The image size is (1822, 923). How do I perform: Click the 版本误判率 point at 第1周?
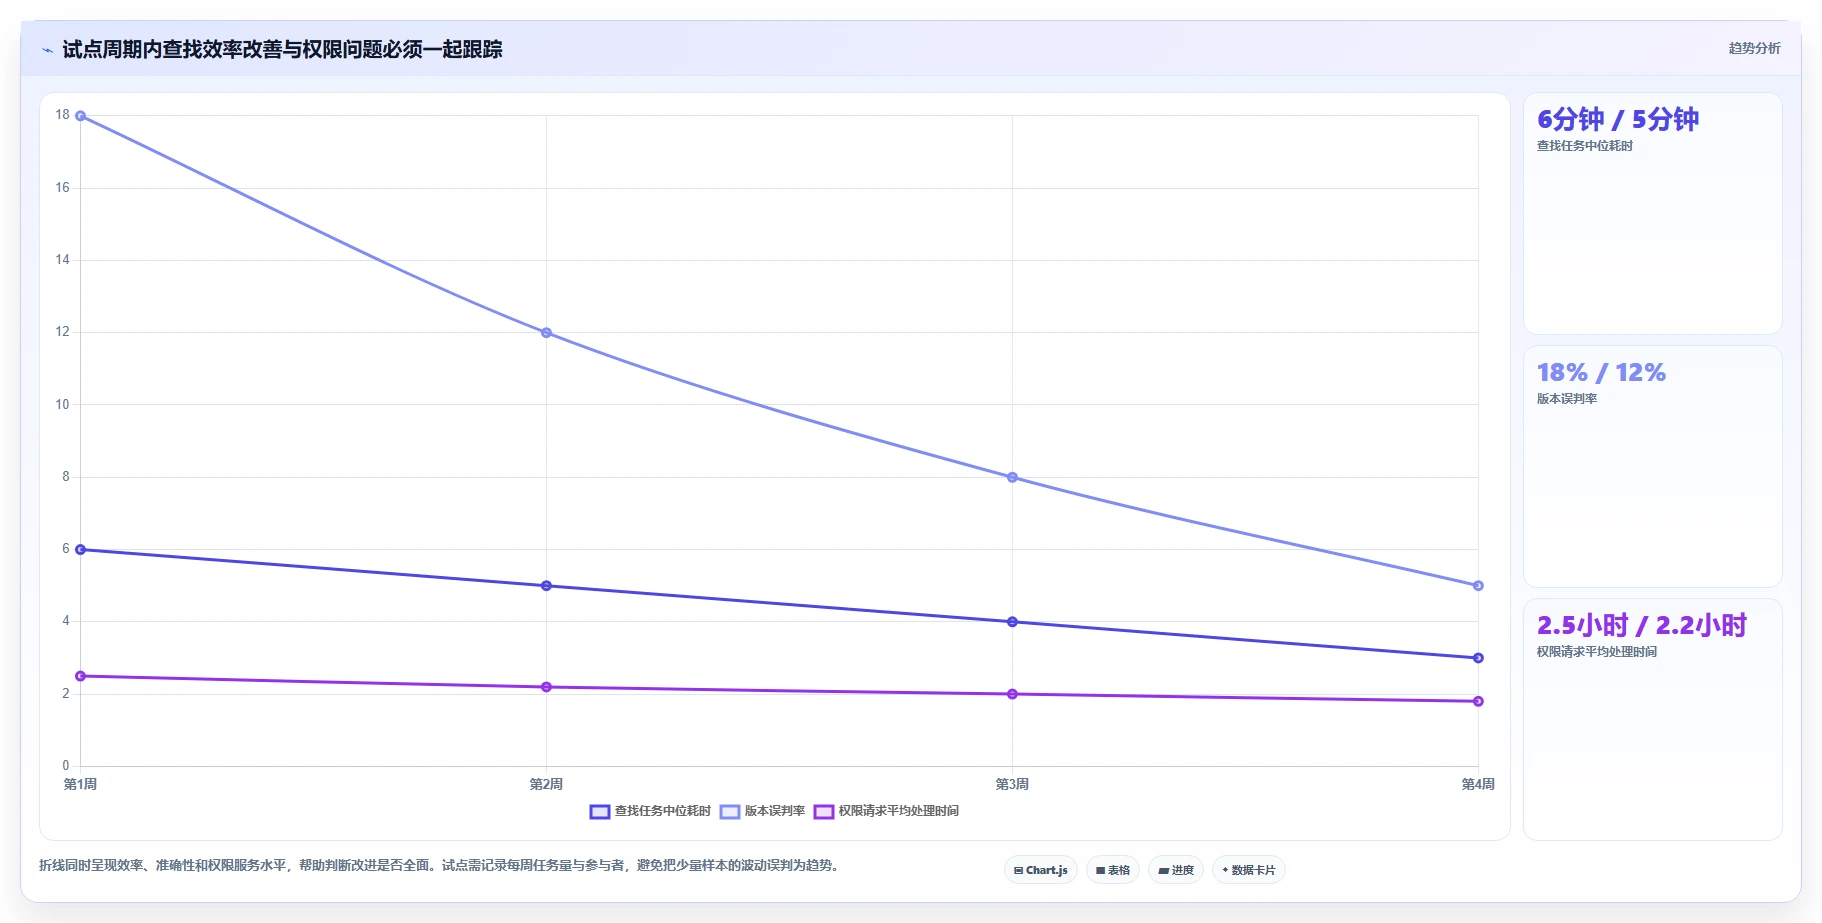(81, 116)
